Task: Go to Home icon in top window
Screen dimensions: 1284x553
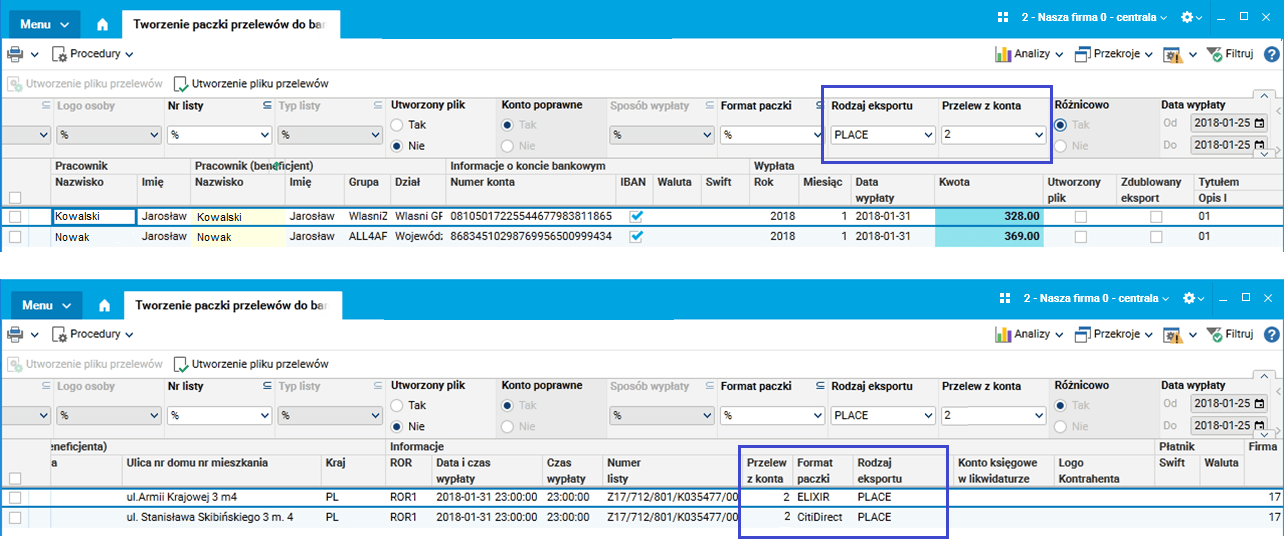Action: pos(102,23)
